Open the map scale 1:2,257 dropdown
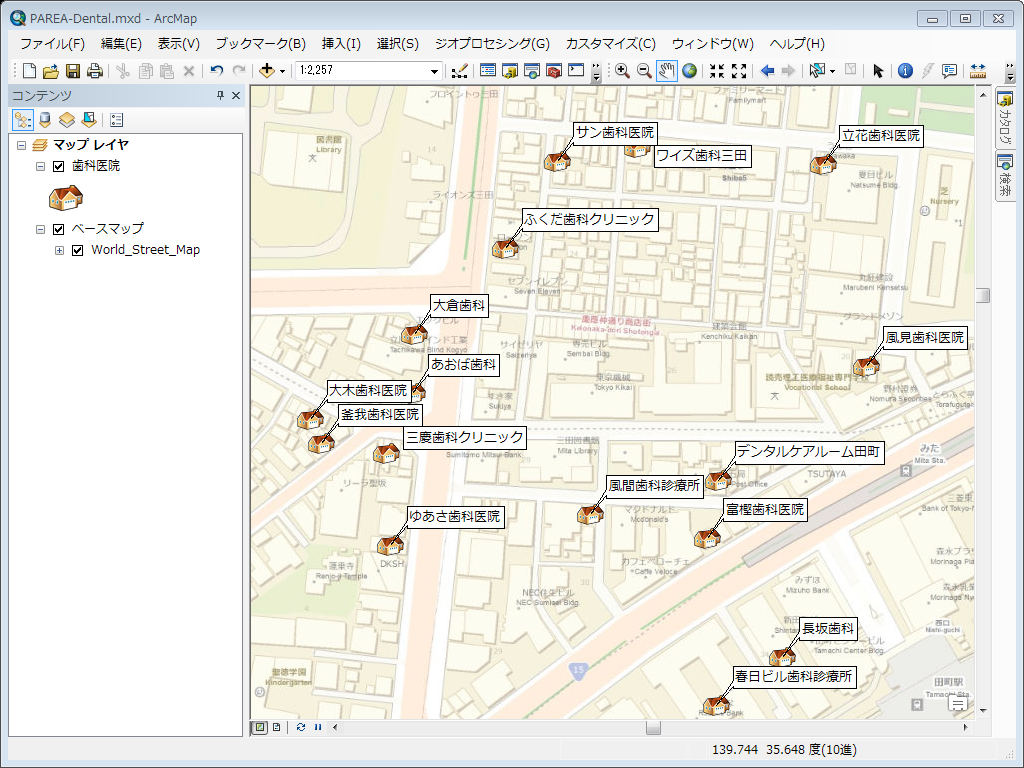 tap(434, 71)
